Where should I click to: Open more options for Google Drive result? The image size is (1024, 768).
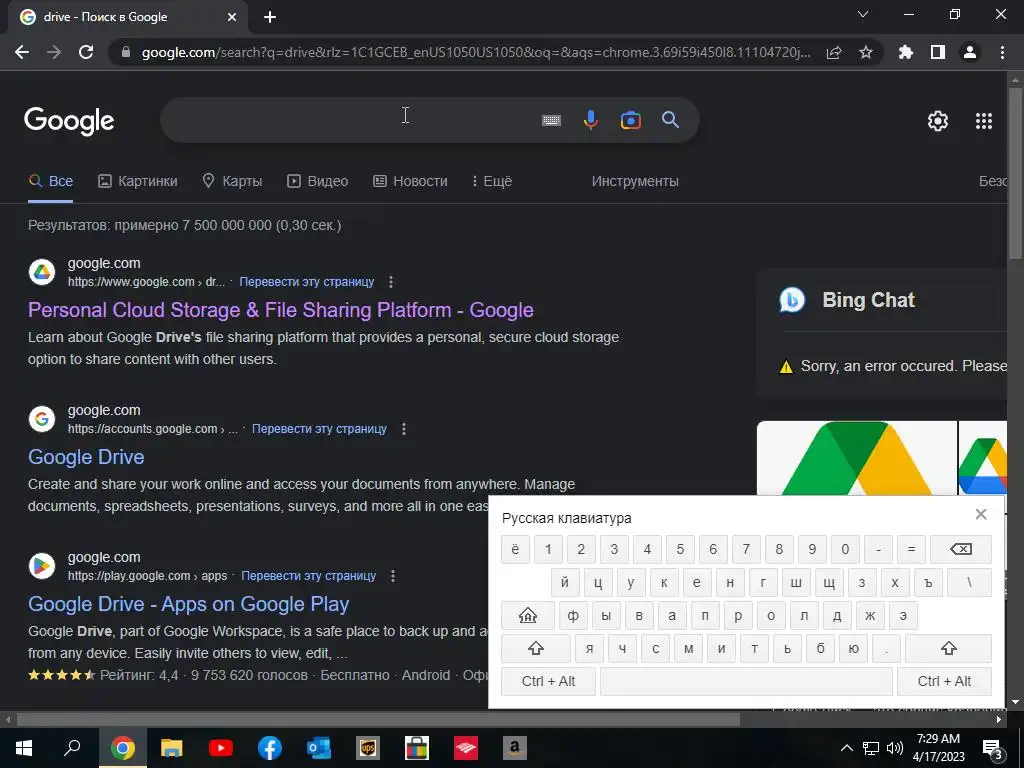[x=404, y=429]
